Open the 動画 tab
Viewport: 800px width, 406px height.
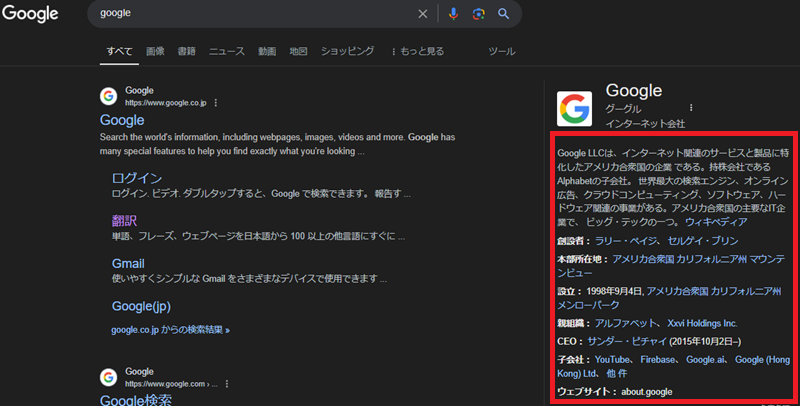pos(267,51)
